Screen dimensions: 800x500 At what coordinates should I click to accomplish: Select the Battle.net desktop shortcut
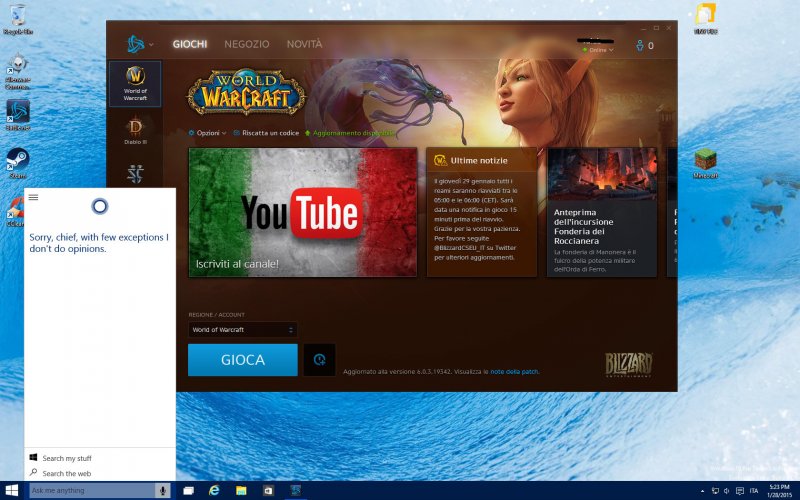pyautogui.click(x=18, y=115)
